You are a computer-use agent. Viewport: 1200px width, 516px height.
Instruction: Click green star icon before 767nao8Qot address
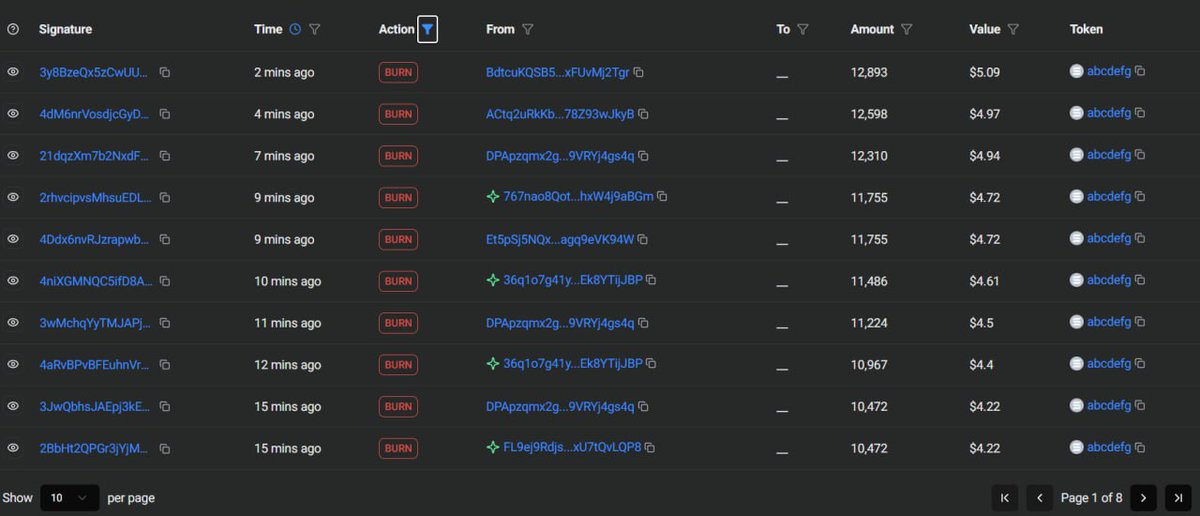click(493, 197)
